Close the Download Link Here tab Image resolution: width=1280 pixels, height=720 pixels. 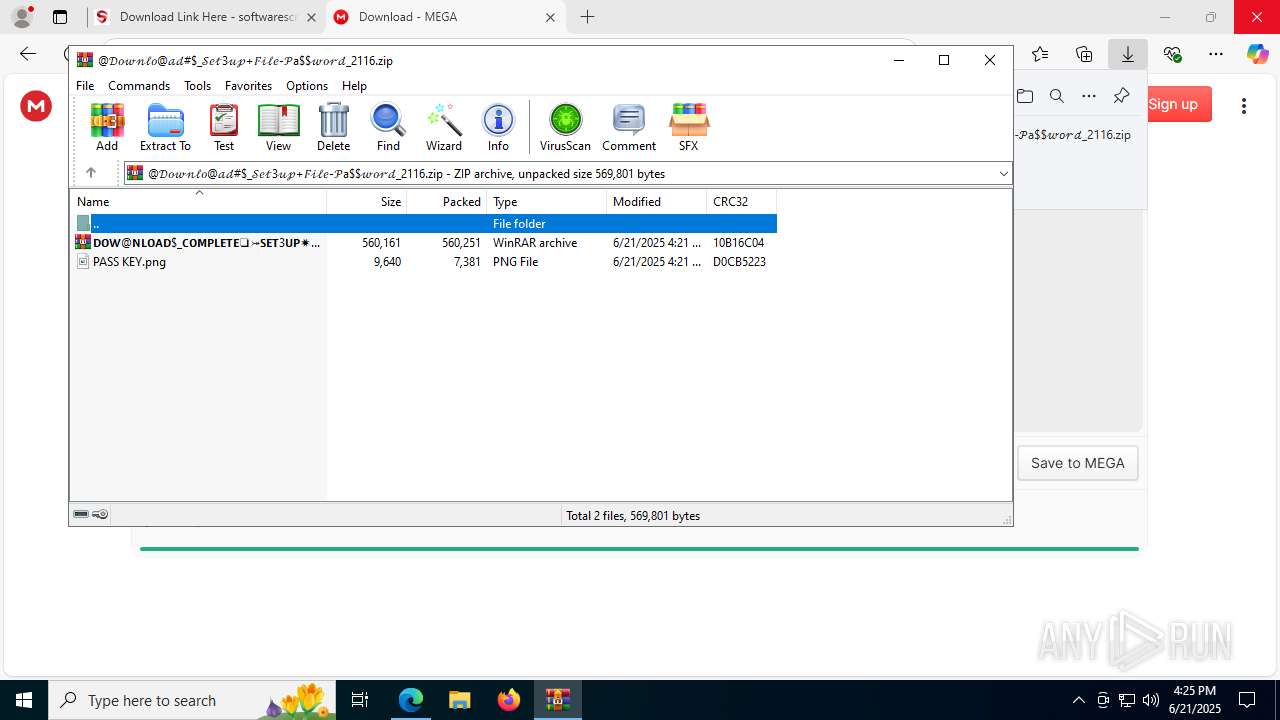[311, 17]
